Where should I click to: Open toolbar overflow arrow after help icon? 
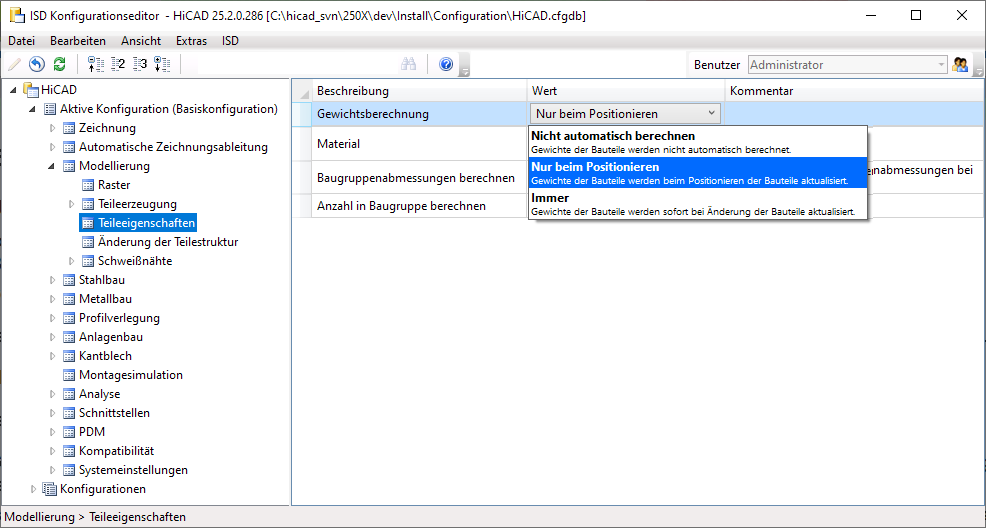465,65
